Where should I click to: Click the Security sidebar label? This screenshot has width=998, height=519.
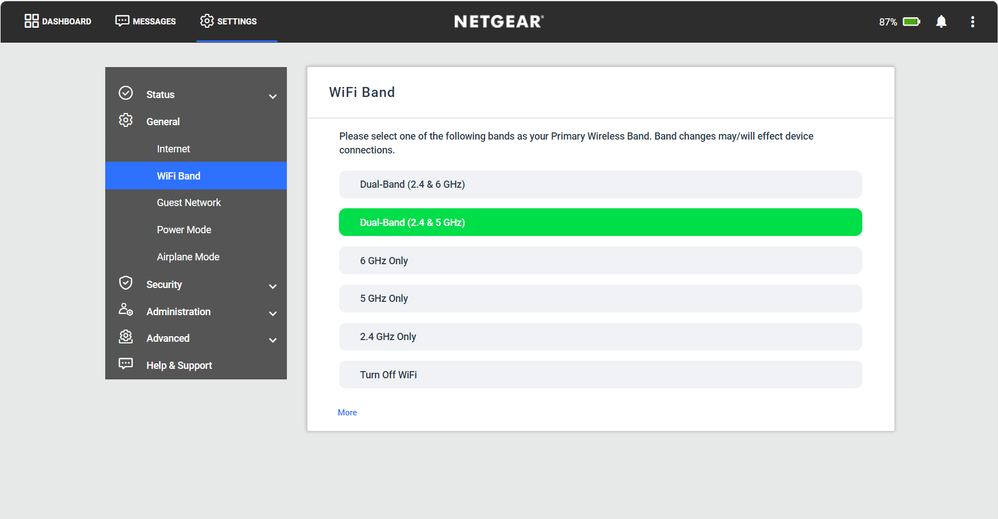click(164, 285)
